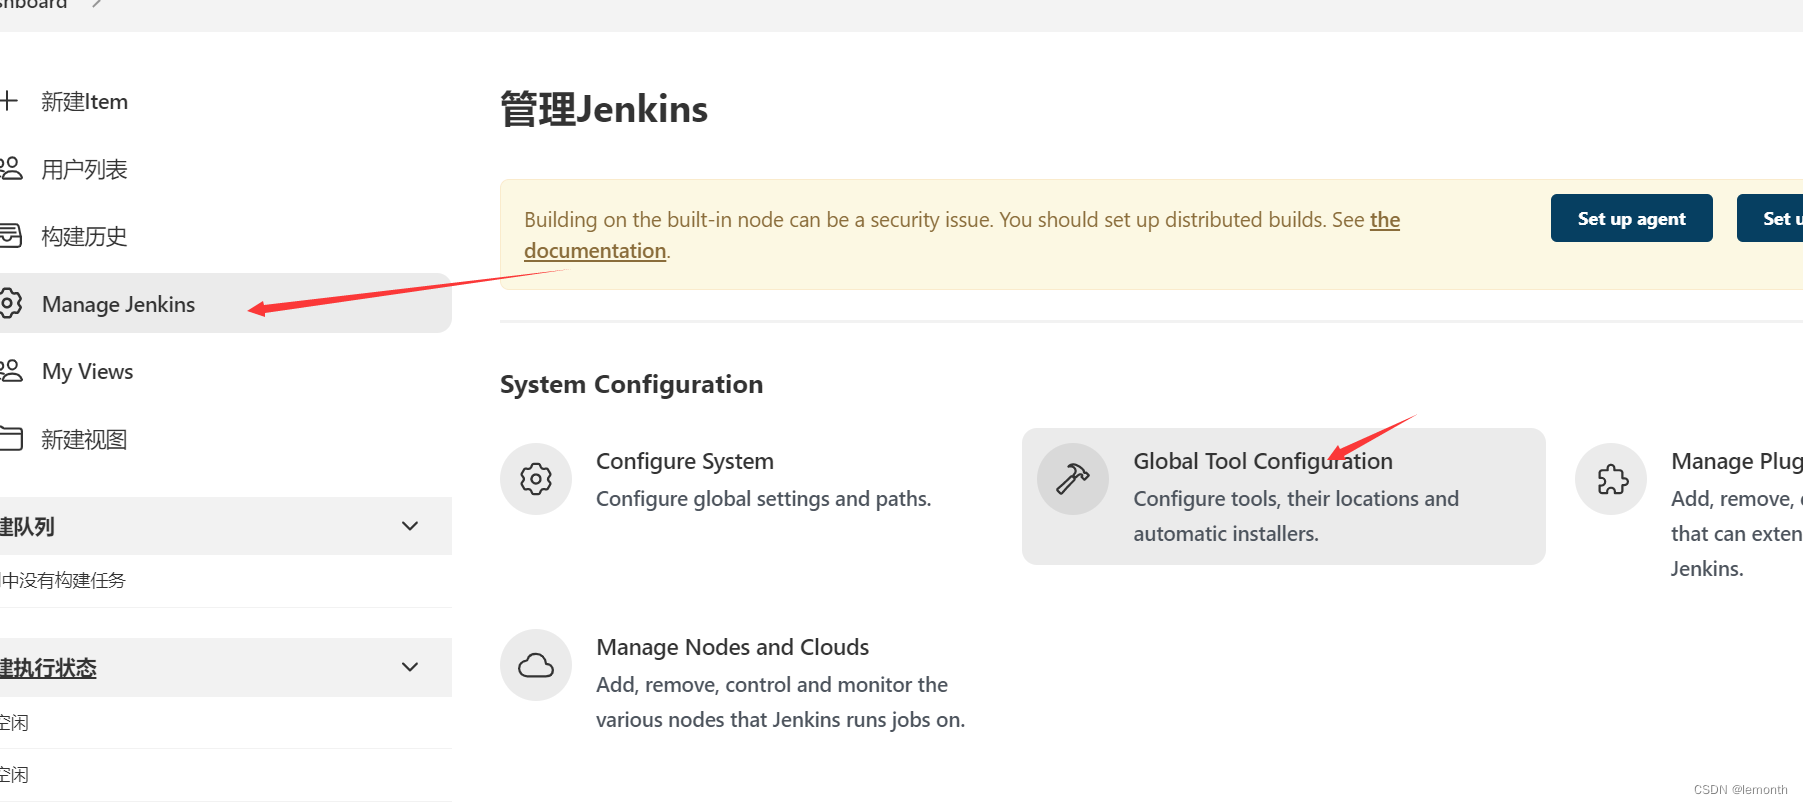Click the cut-off Set up button at right
Screen dimensions: 1803x804
point(1770,218)
